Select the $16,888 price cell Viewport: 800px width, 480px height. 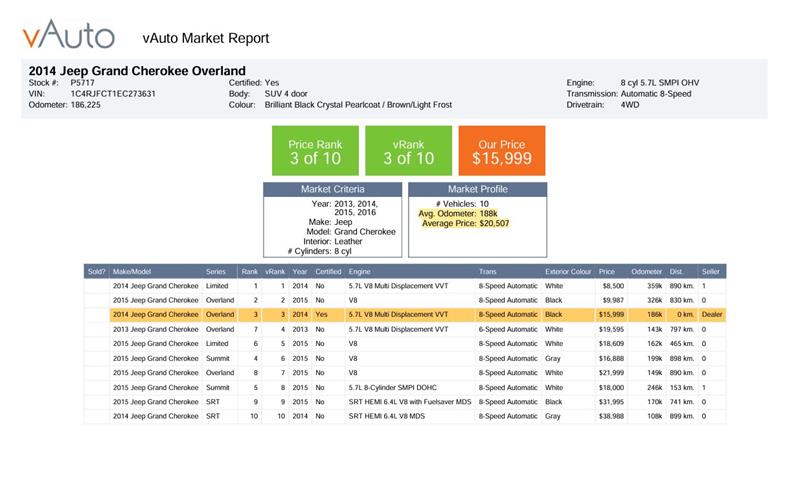(x=611, y=359)
